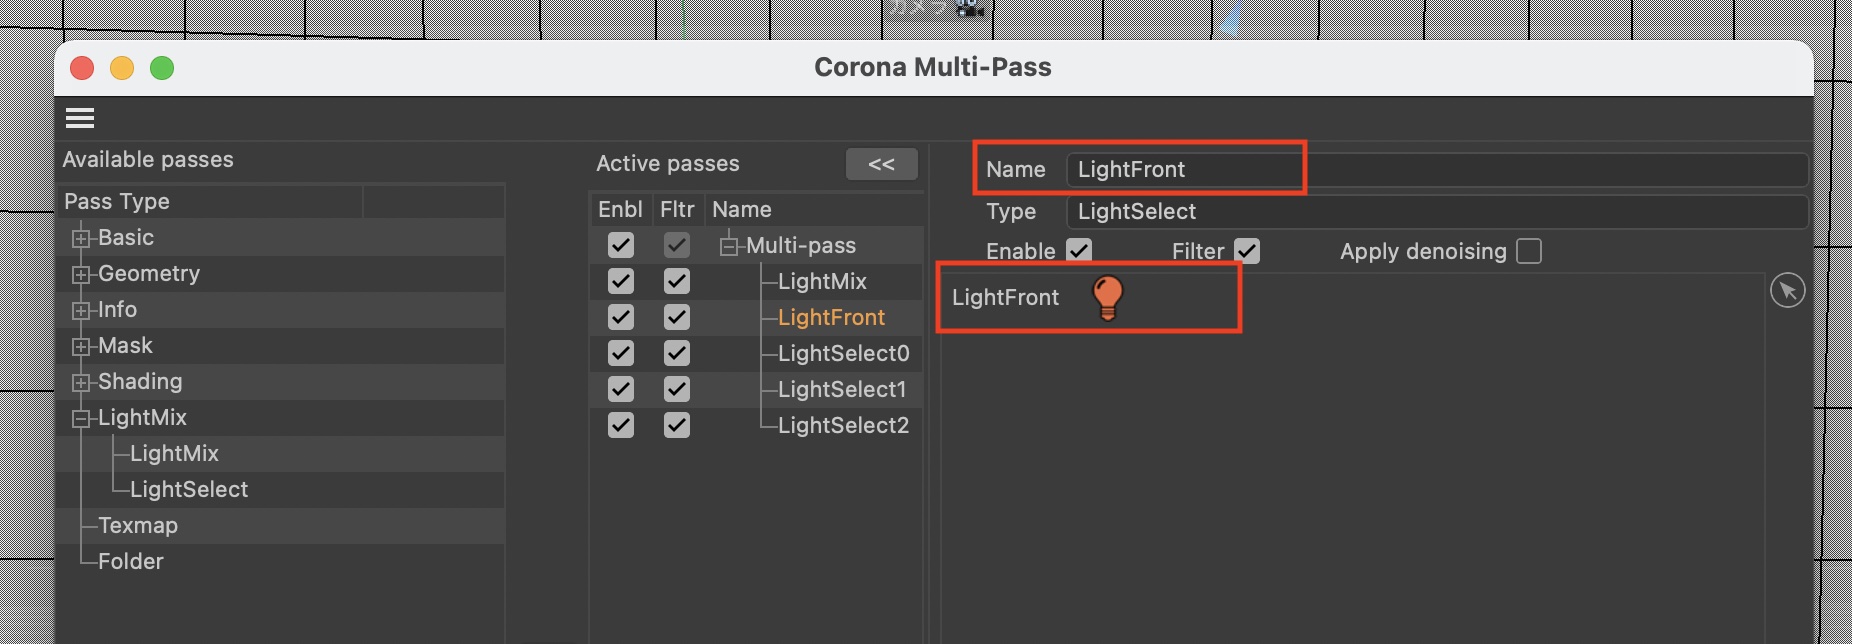This screenshot has width=1852, height=644.
Task: Collapse the LightMix pass group
Action: pyautogui.click(x=81, y=418)
